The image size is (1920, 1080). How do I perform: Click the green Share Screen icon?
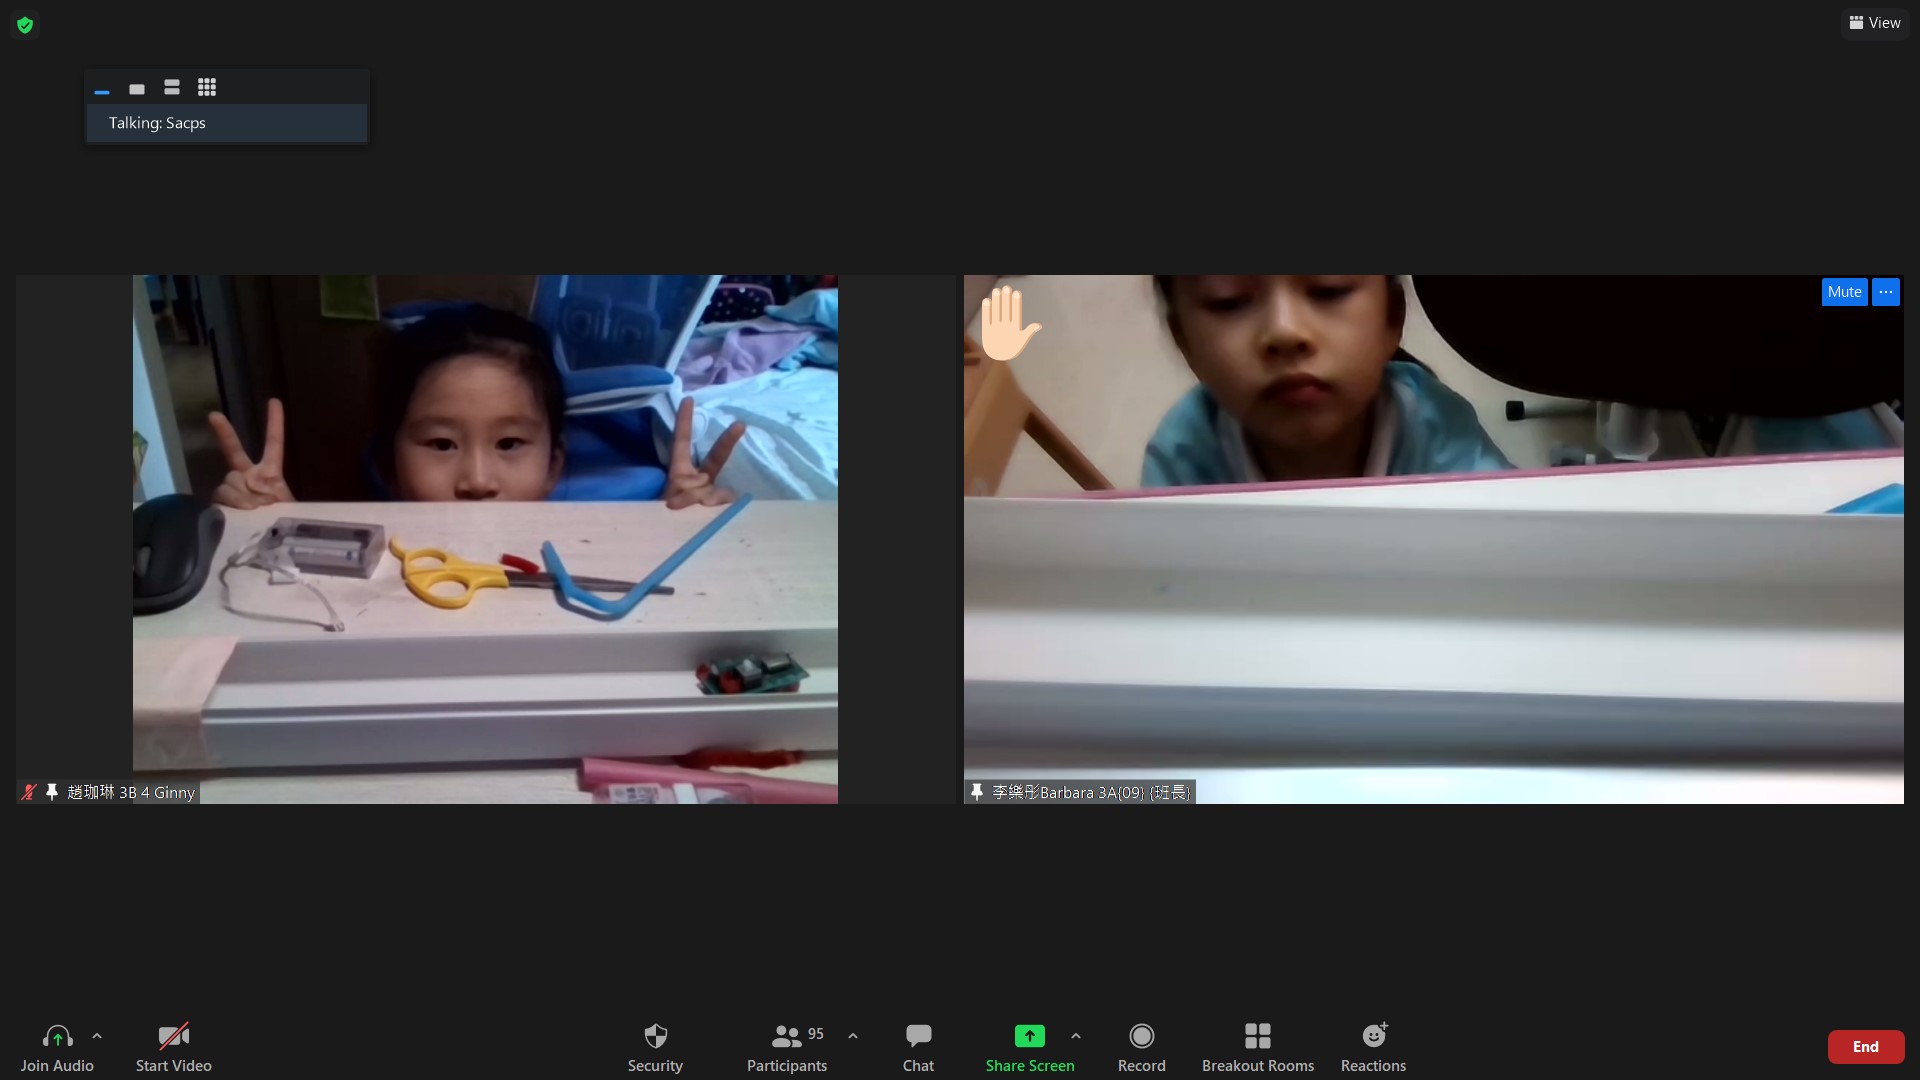[1029, 1036]
